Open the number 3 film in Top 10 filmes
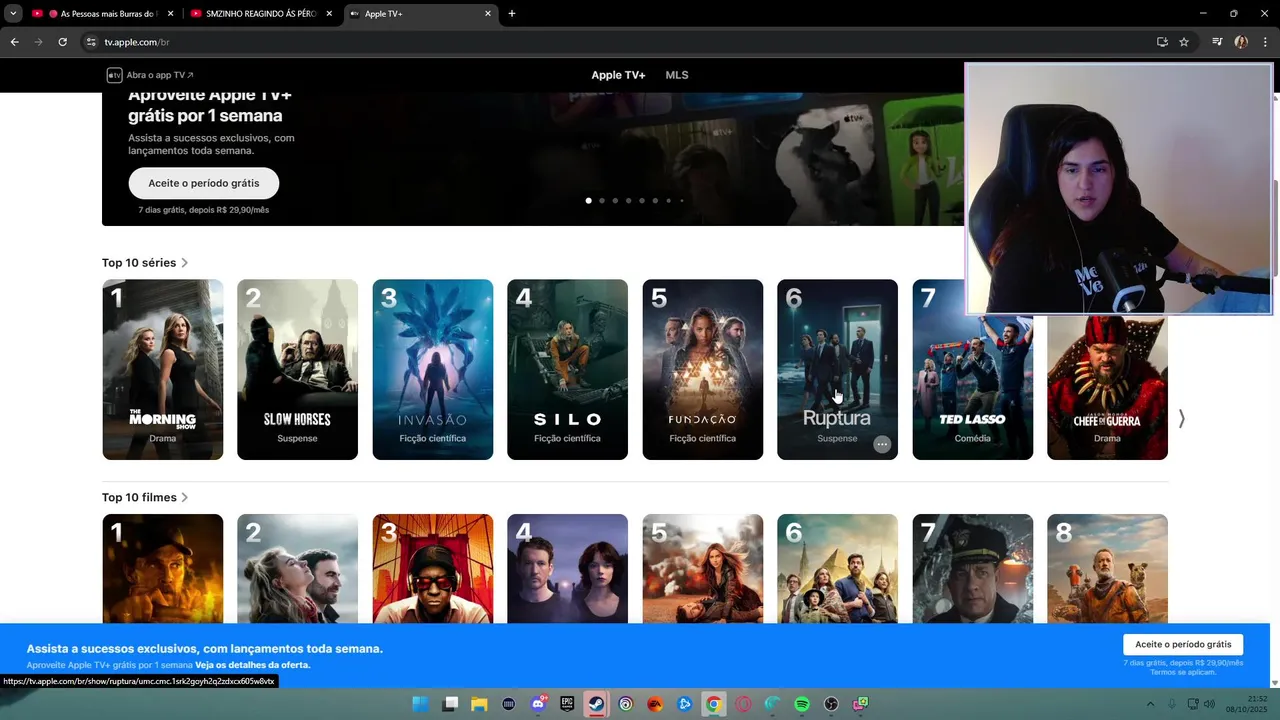Screen dimensions: 1280x720 (433, 568)
